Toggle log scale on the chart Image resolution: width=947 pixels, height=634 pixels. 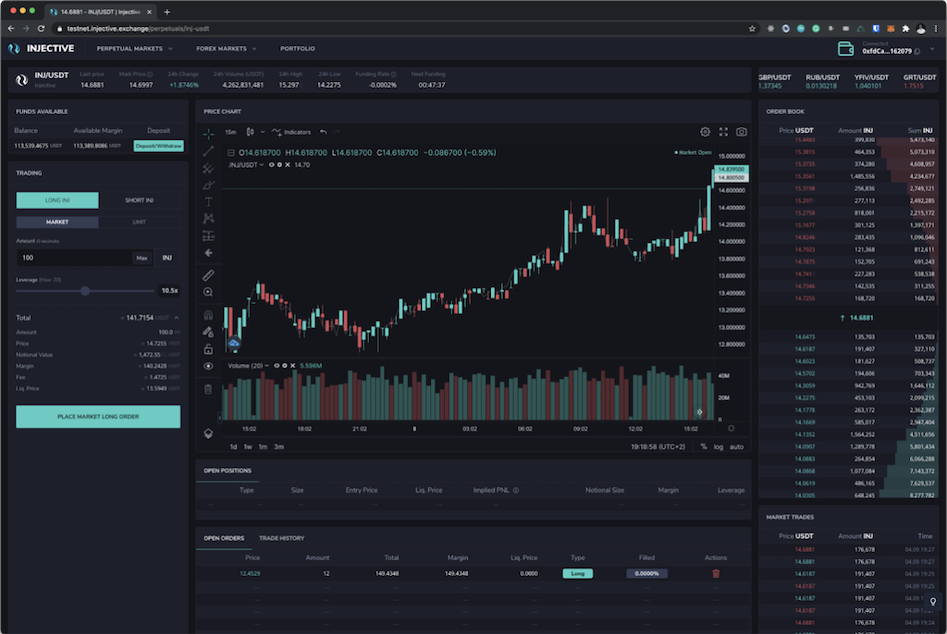[718, 446]
